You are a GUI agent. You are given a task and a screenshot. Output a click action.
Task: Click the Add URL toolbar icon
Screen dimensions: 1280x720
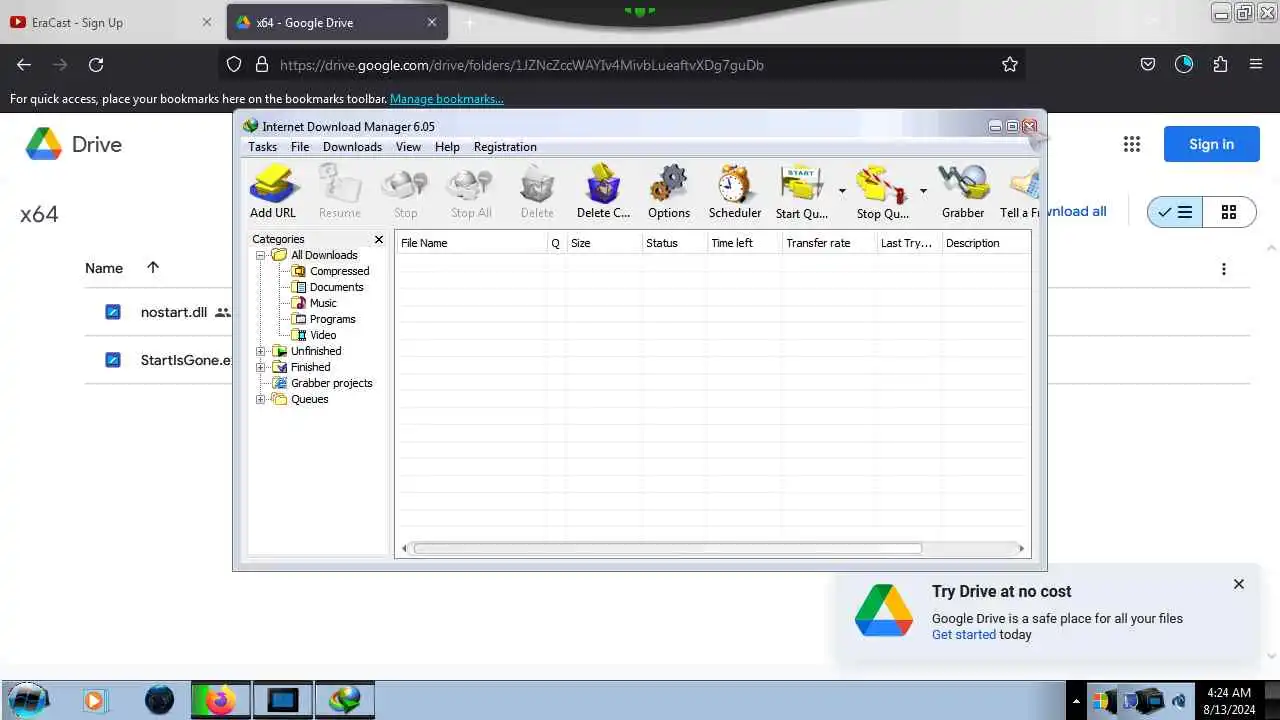[x=273, y=191]
